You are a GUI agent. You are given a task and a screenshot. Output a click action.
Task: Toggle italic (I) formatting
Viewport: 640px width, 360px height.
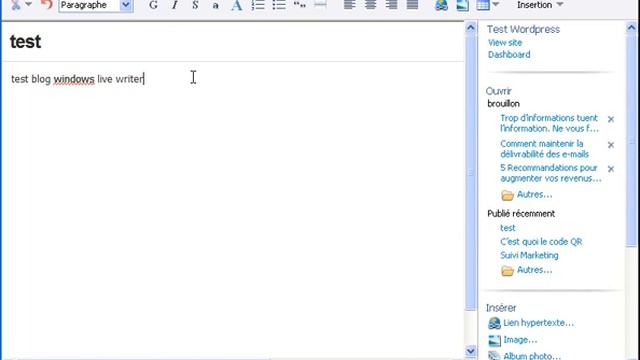coord(175,5)
